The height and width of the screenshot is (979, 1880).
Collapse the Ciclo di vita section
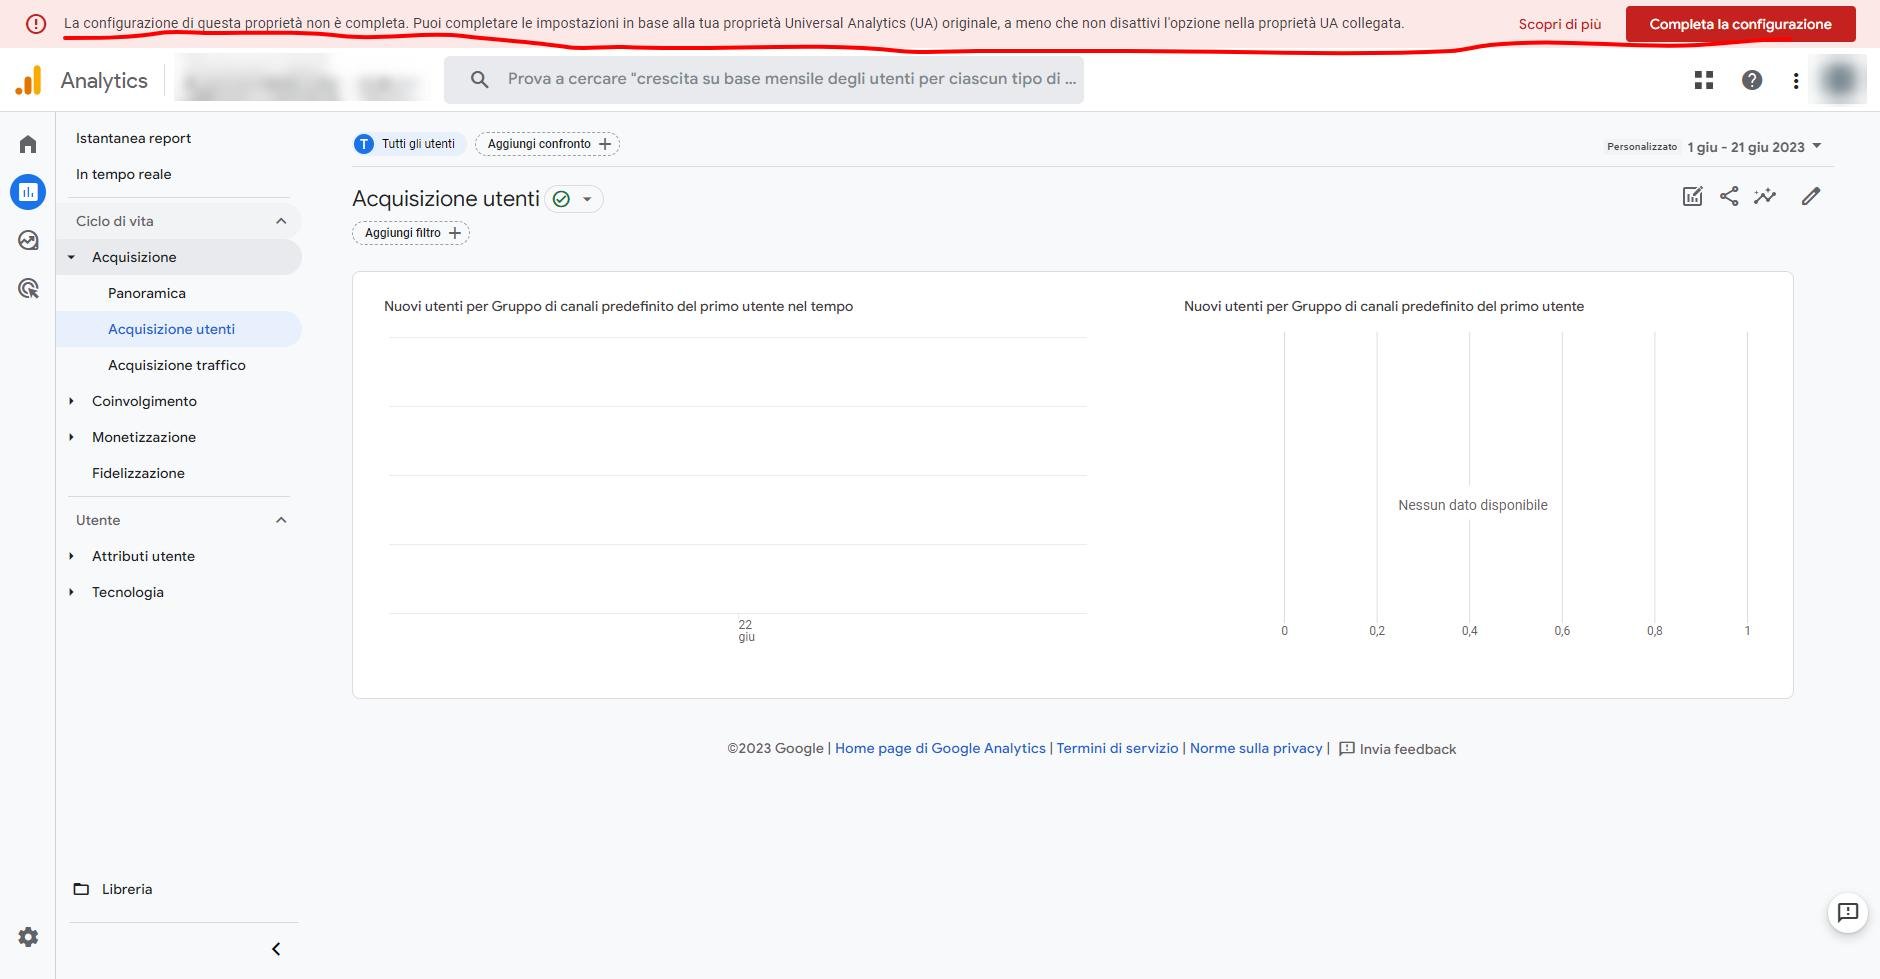pyautogui.click(x=280, y=220)
